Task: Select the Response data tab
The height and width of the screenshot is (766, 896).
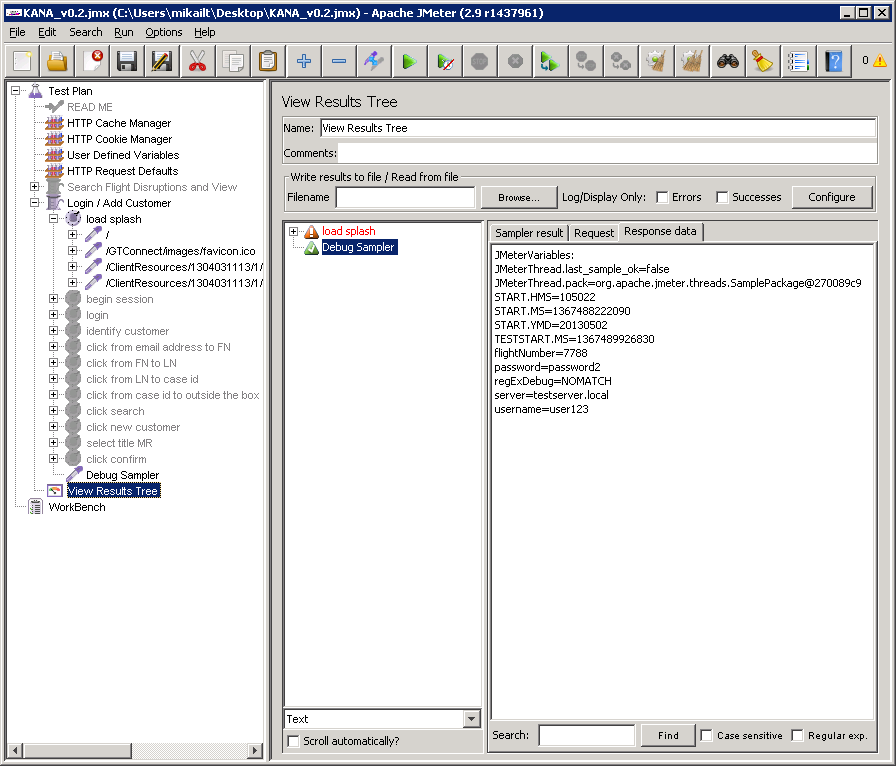Action: pyautogui.click(x=660, y=232)
